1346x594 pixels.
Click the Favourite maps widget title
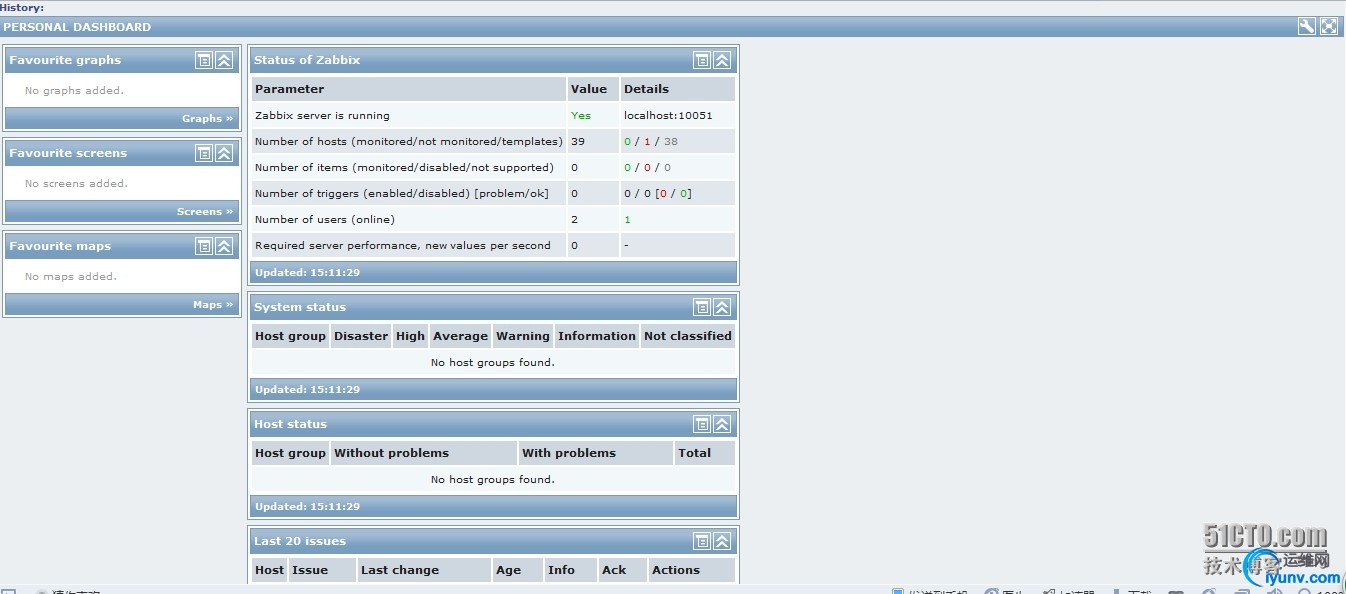click(60, 246)
